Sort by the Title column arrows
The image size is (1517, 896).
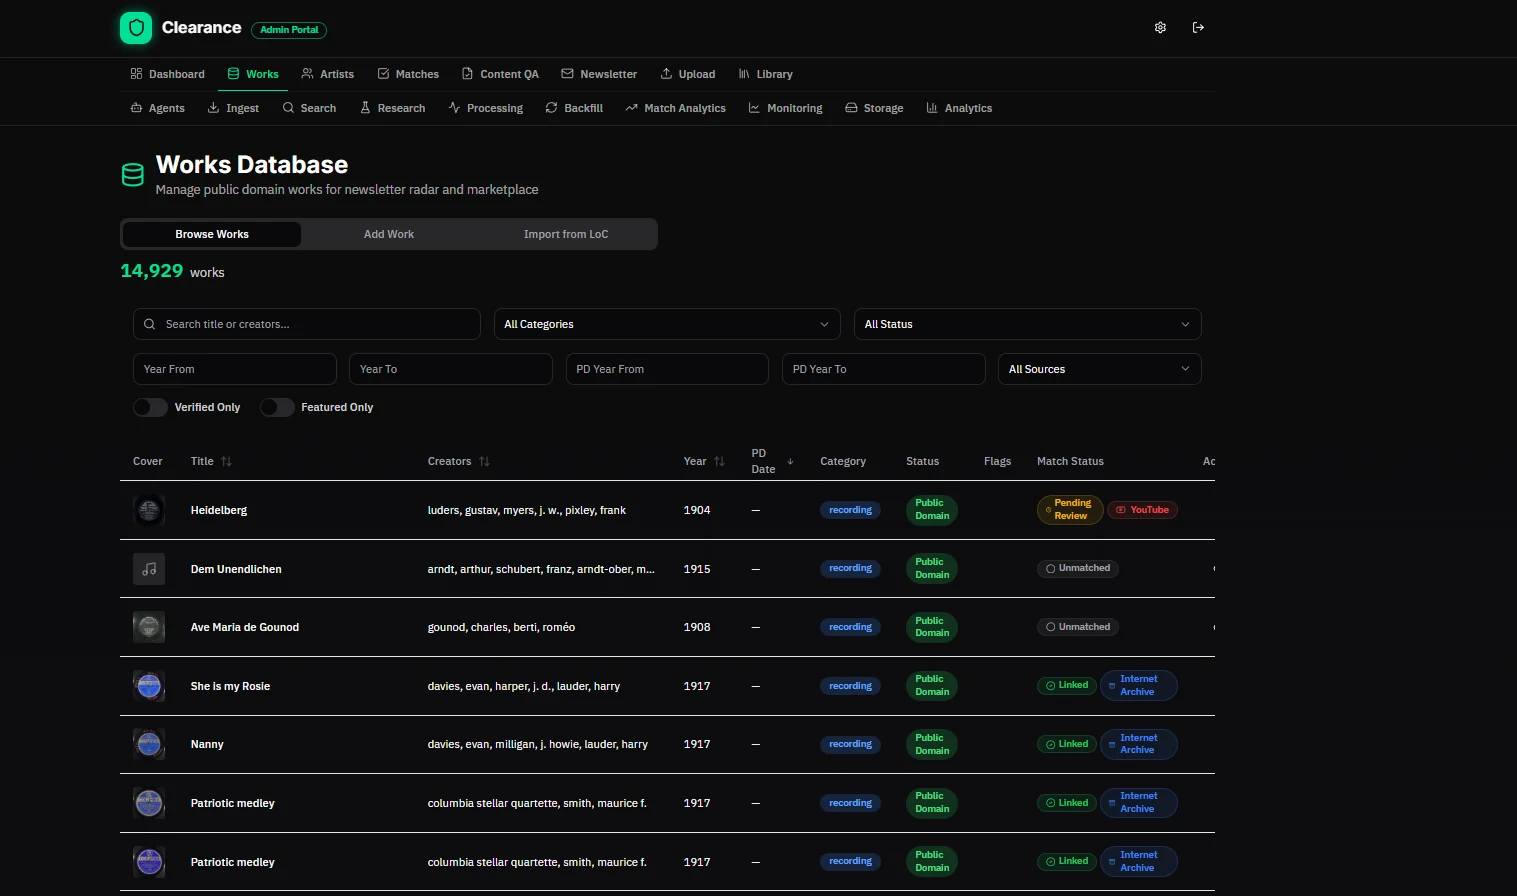click(226, 461)
